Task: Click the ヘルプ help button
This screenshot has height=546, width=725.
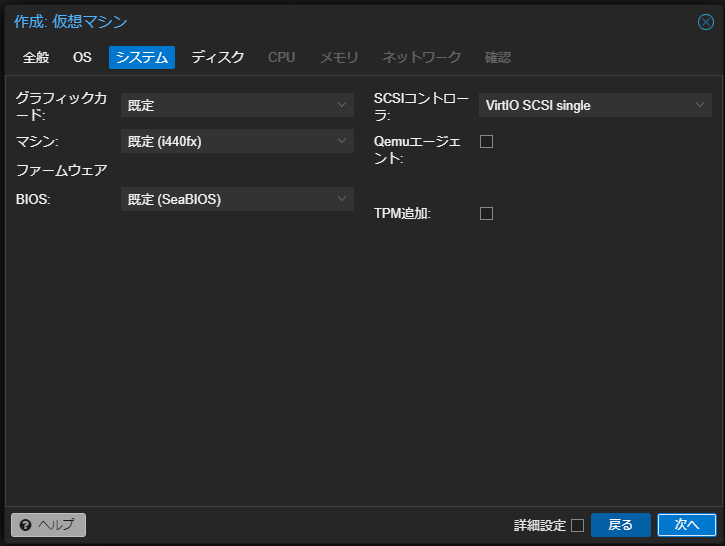Action: (x=49, y=525)
